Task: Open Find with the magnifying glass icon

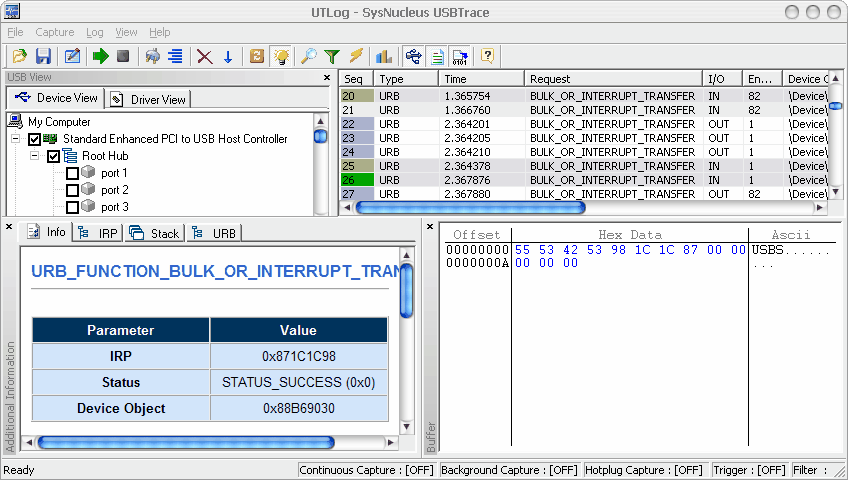Action: (309, 56)
